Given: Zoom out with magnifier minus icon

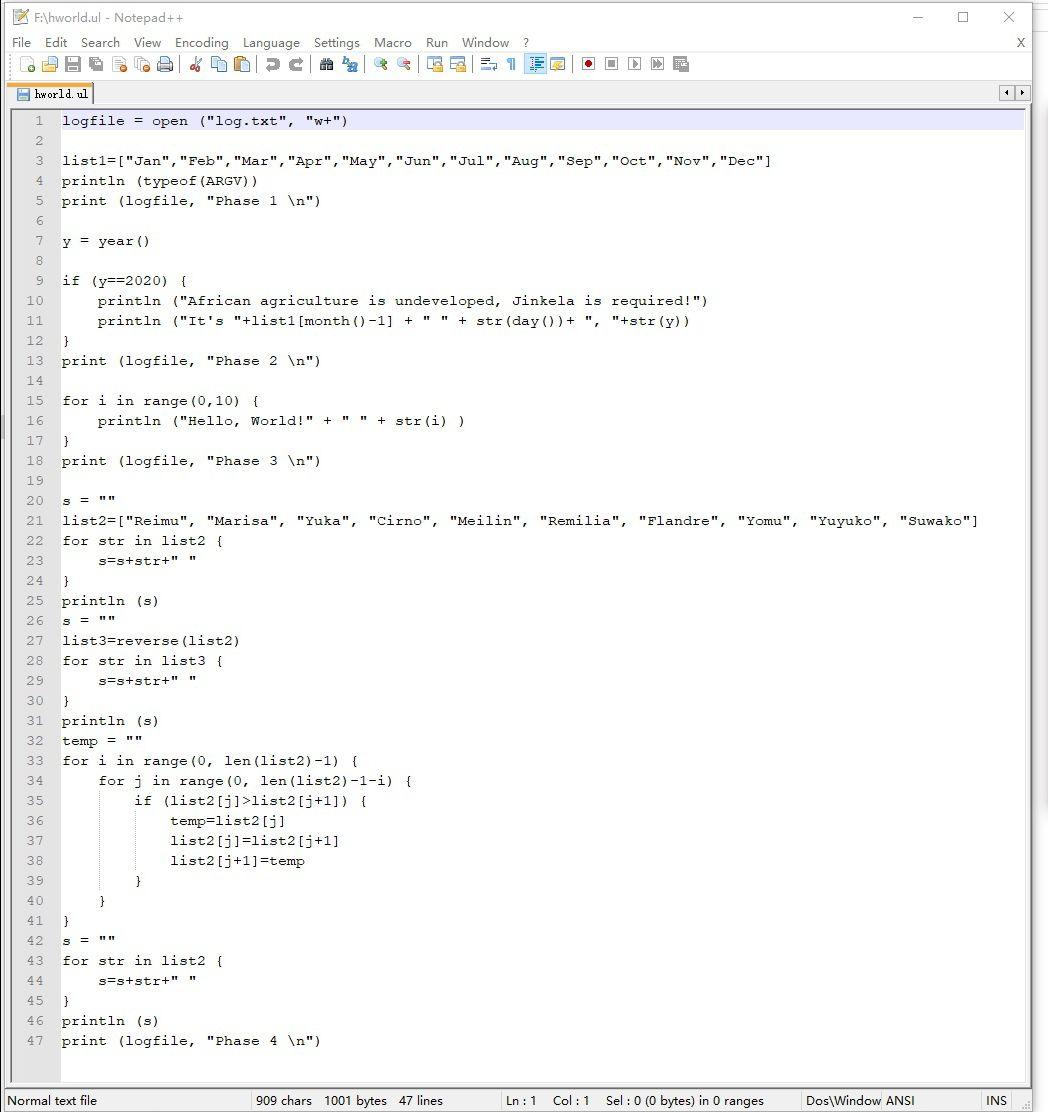Looking at the screenshot, I should click(403, 65).
